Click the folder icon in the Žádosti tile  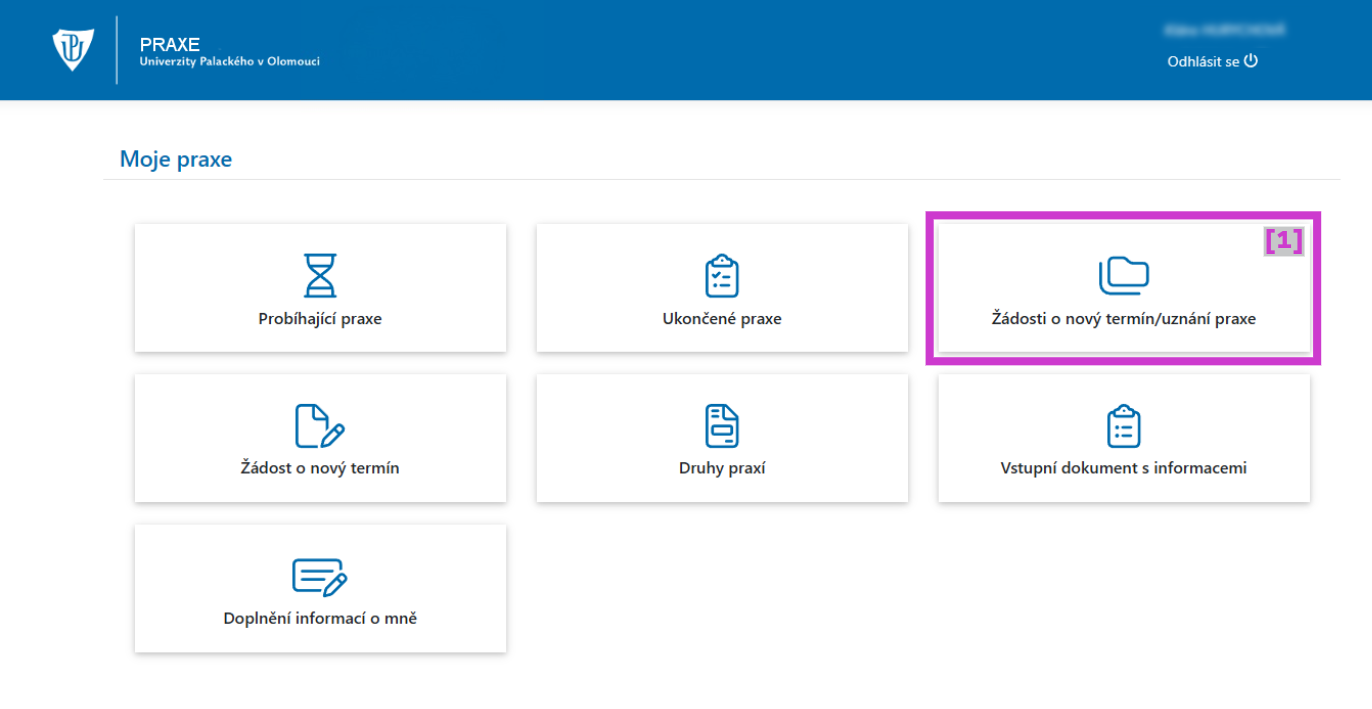point(1123,276)
